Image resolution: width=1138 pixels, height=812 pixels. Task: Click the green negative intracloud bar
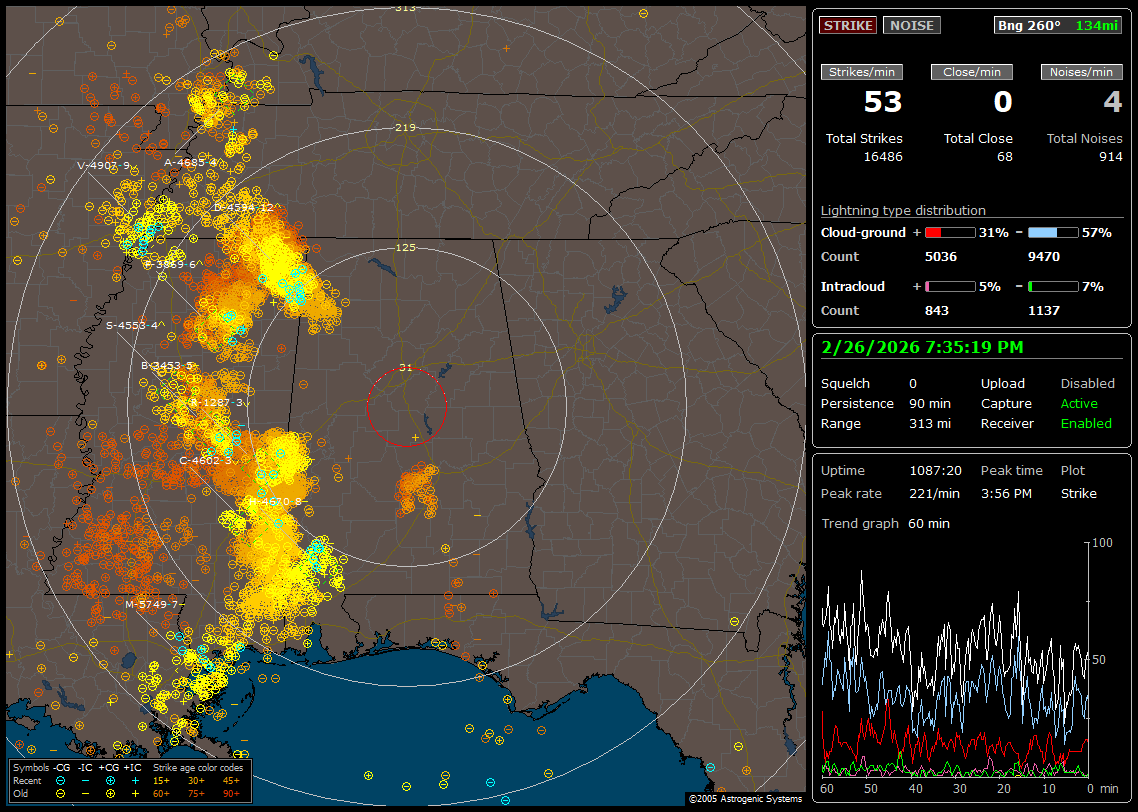[1053, 287]
